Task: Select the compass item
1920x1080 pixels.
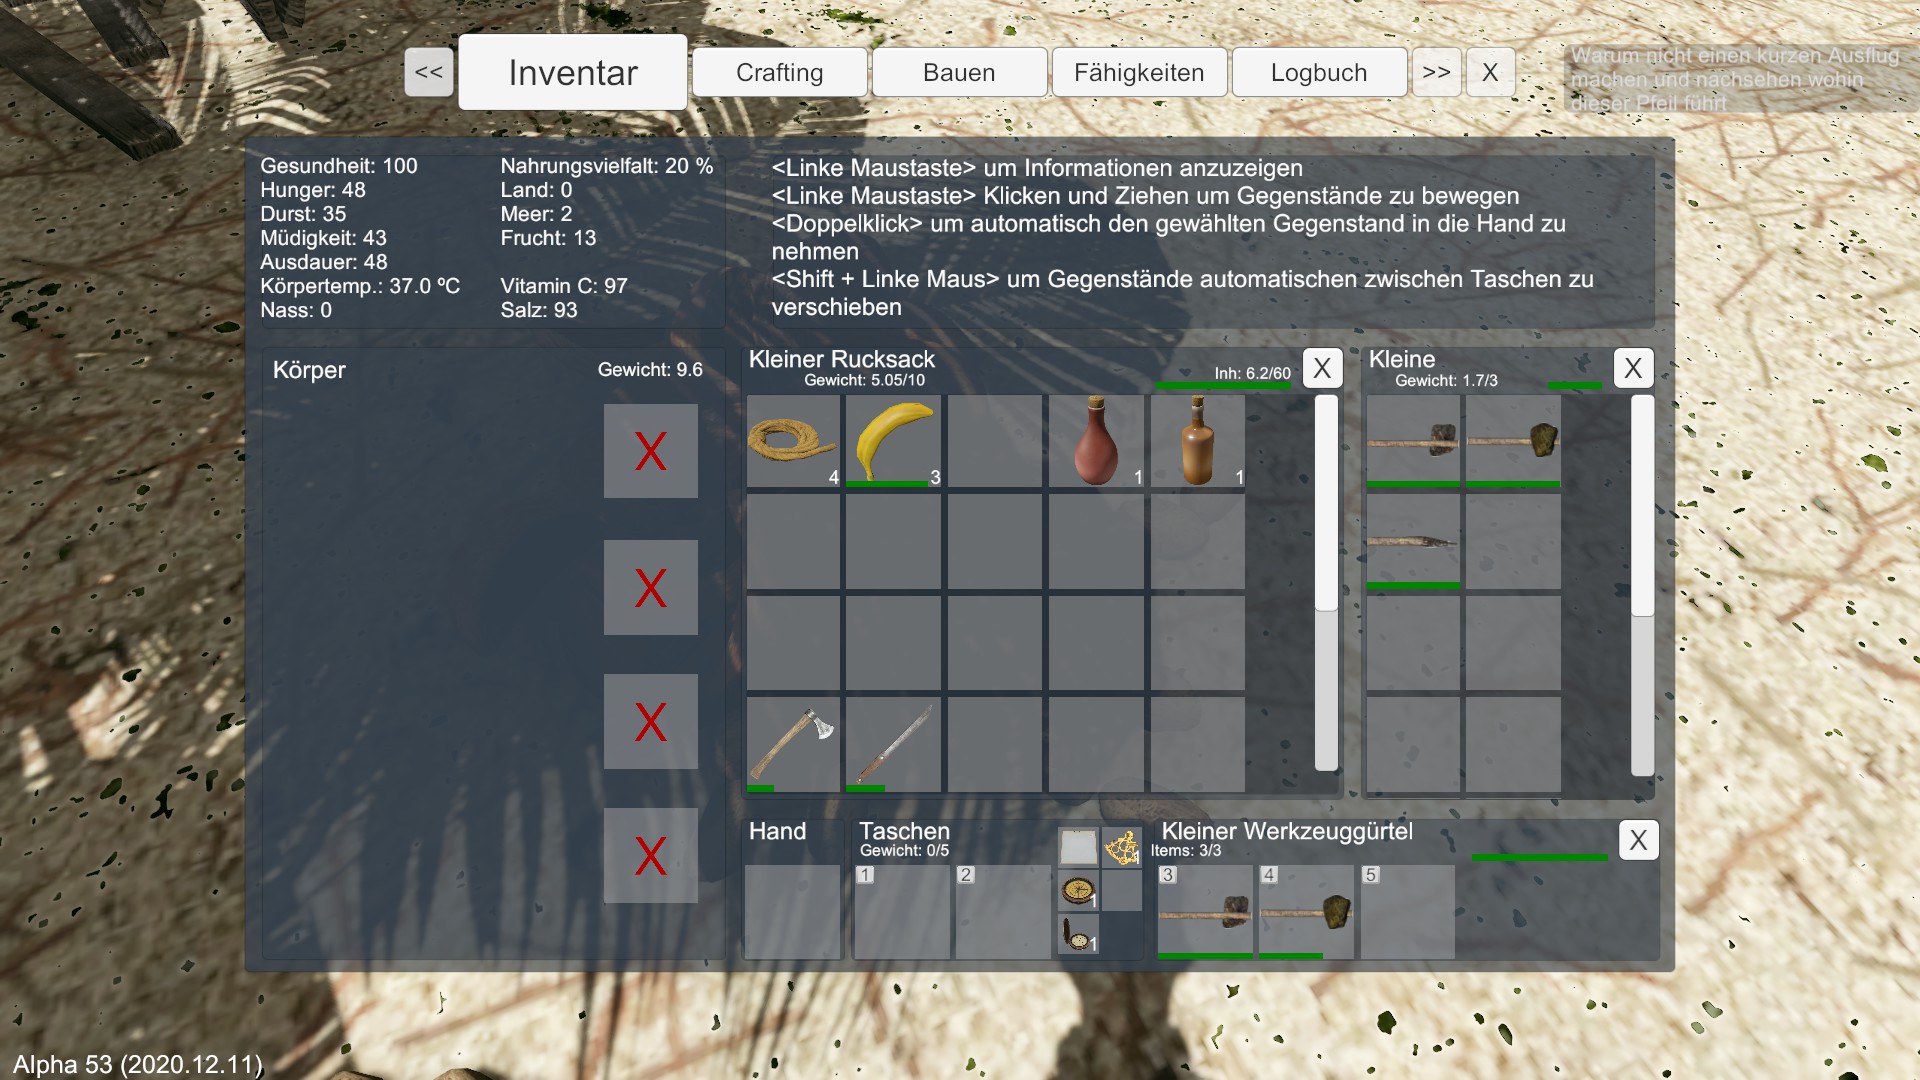Action: 1078,890
